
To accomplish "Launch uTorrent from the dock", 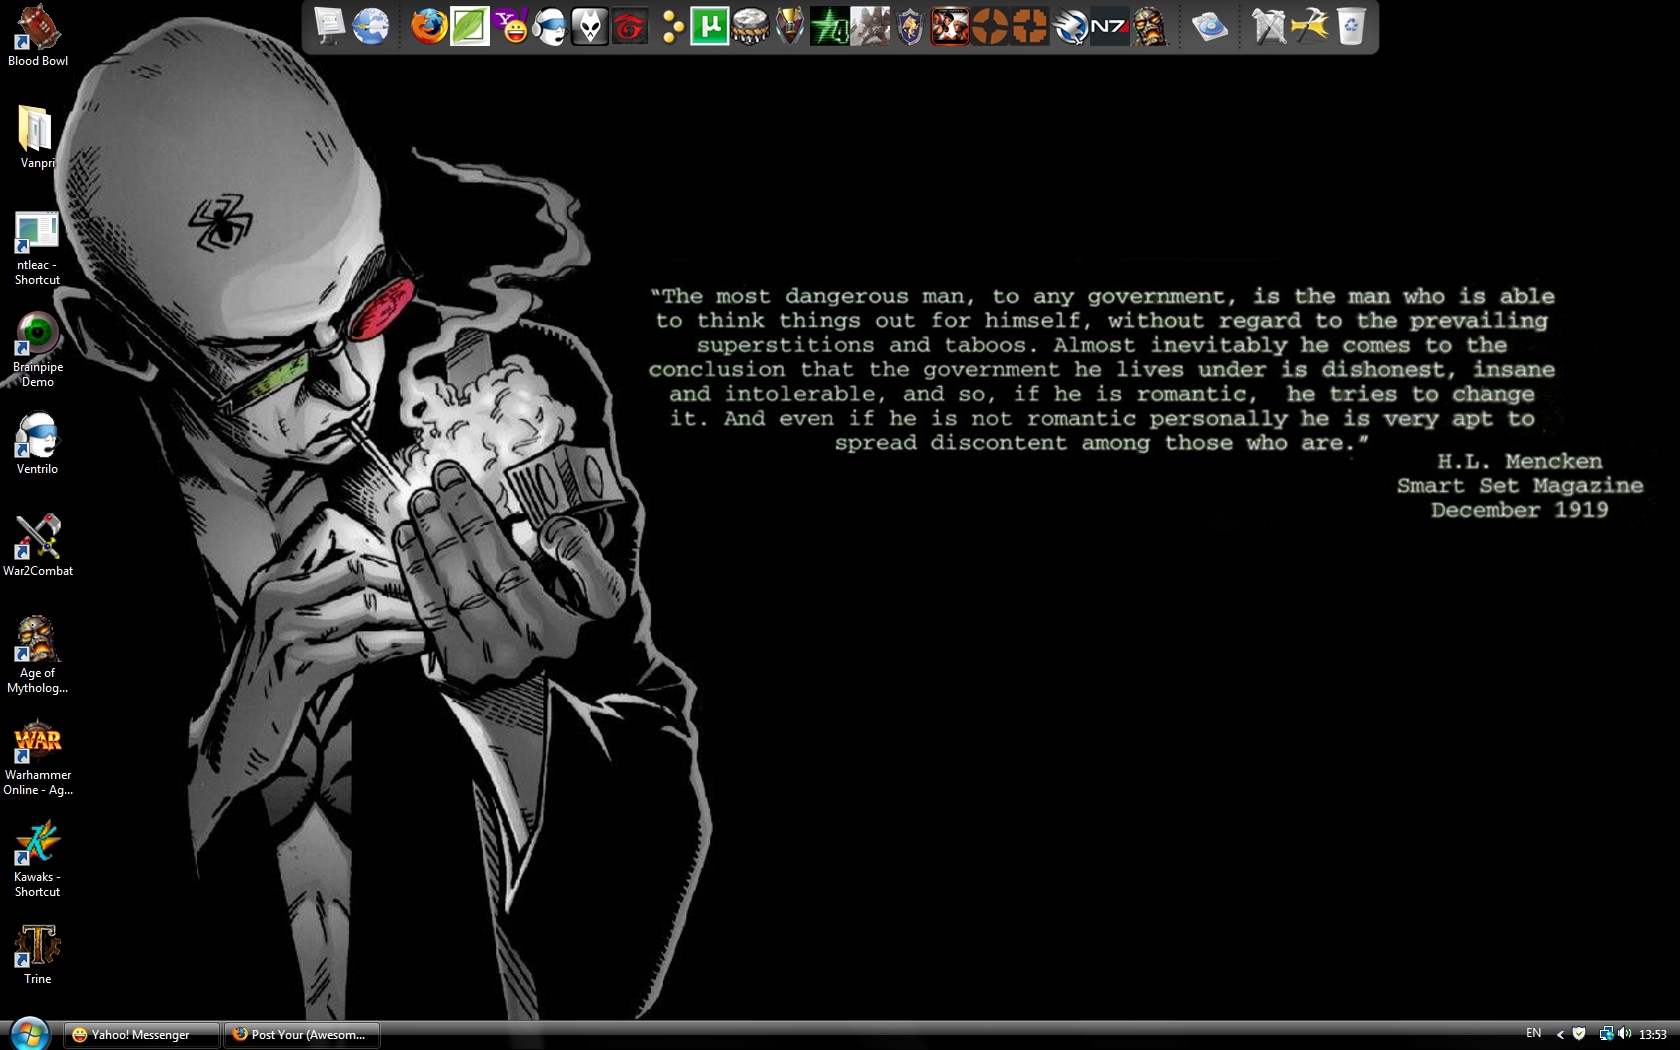I will (710, 26).
